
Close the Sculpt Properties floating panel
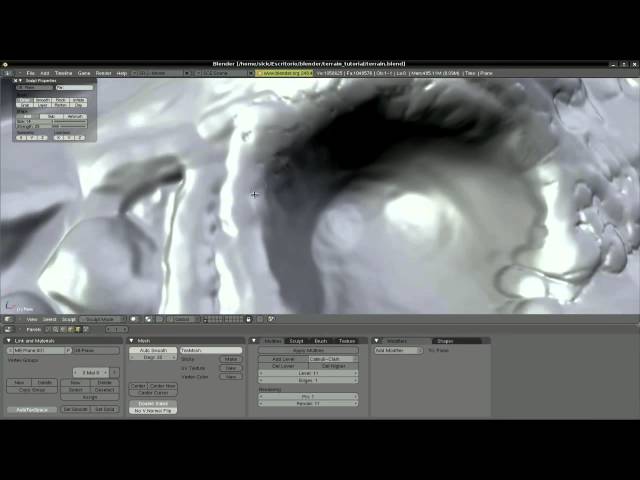coord(16,81)
